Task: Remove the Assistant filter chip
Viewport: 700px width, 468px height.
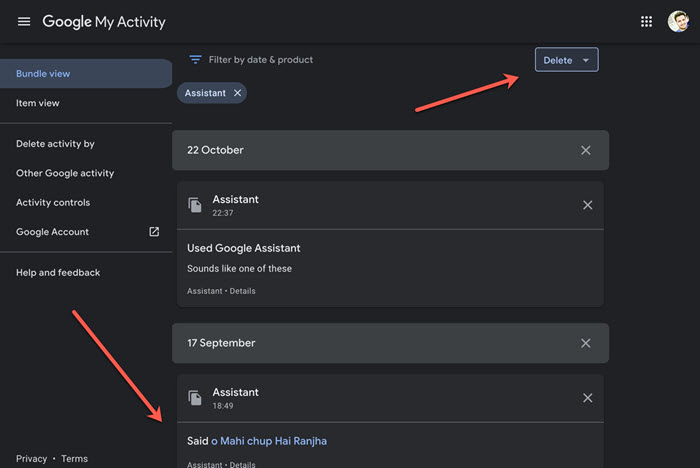Action: click(x=238, y=93)
